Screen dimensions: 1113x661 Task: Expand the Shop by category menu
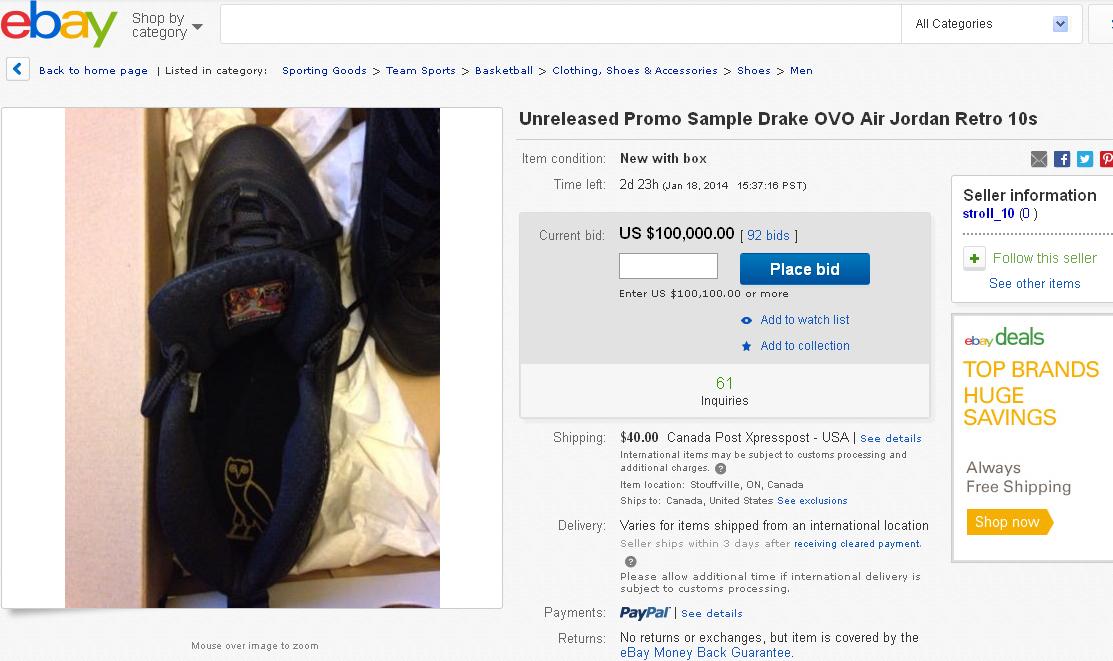[166, 26]
